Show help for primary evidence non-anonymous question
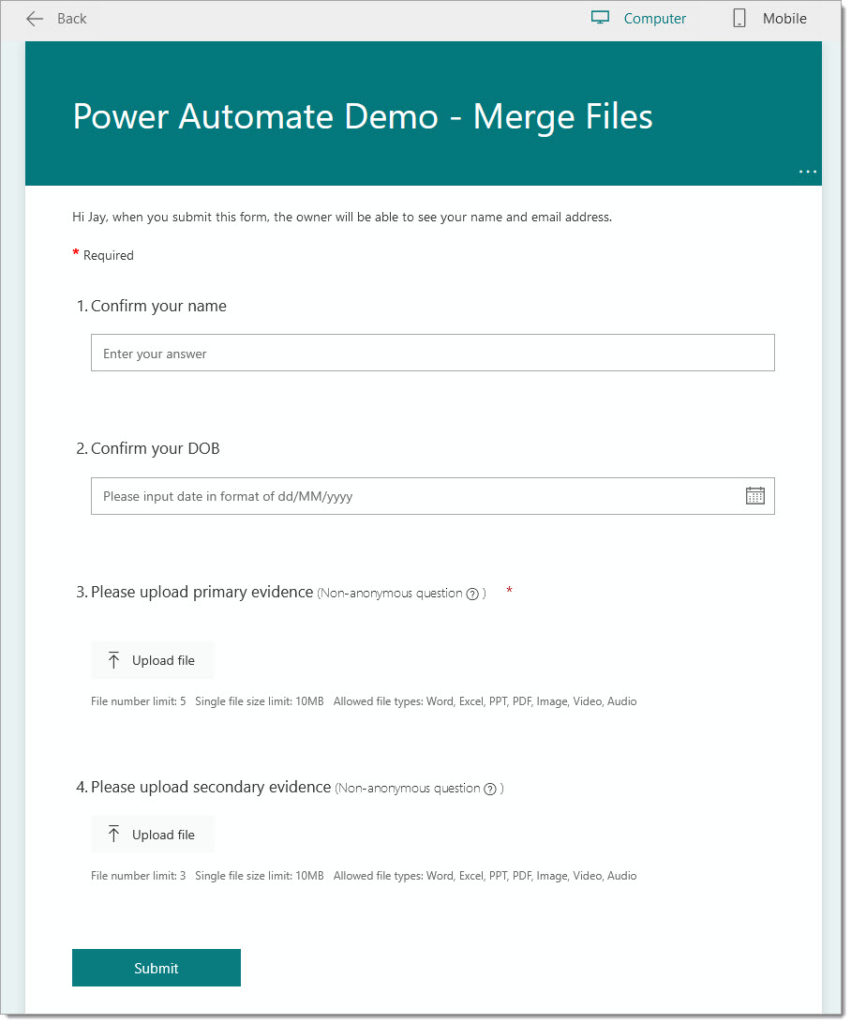 (474, 595)
